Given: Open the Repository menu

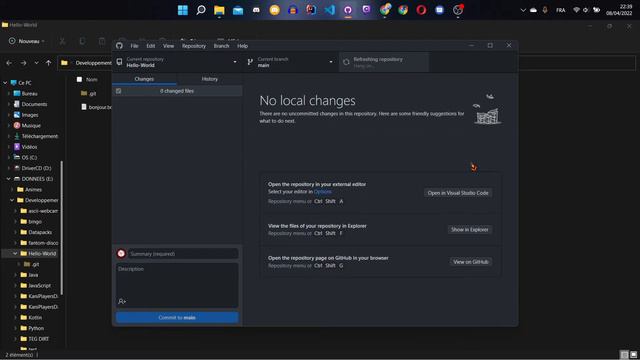Looking at the screenshot, I should coord(194,46).
